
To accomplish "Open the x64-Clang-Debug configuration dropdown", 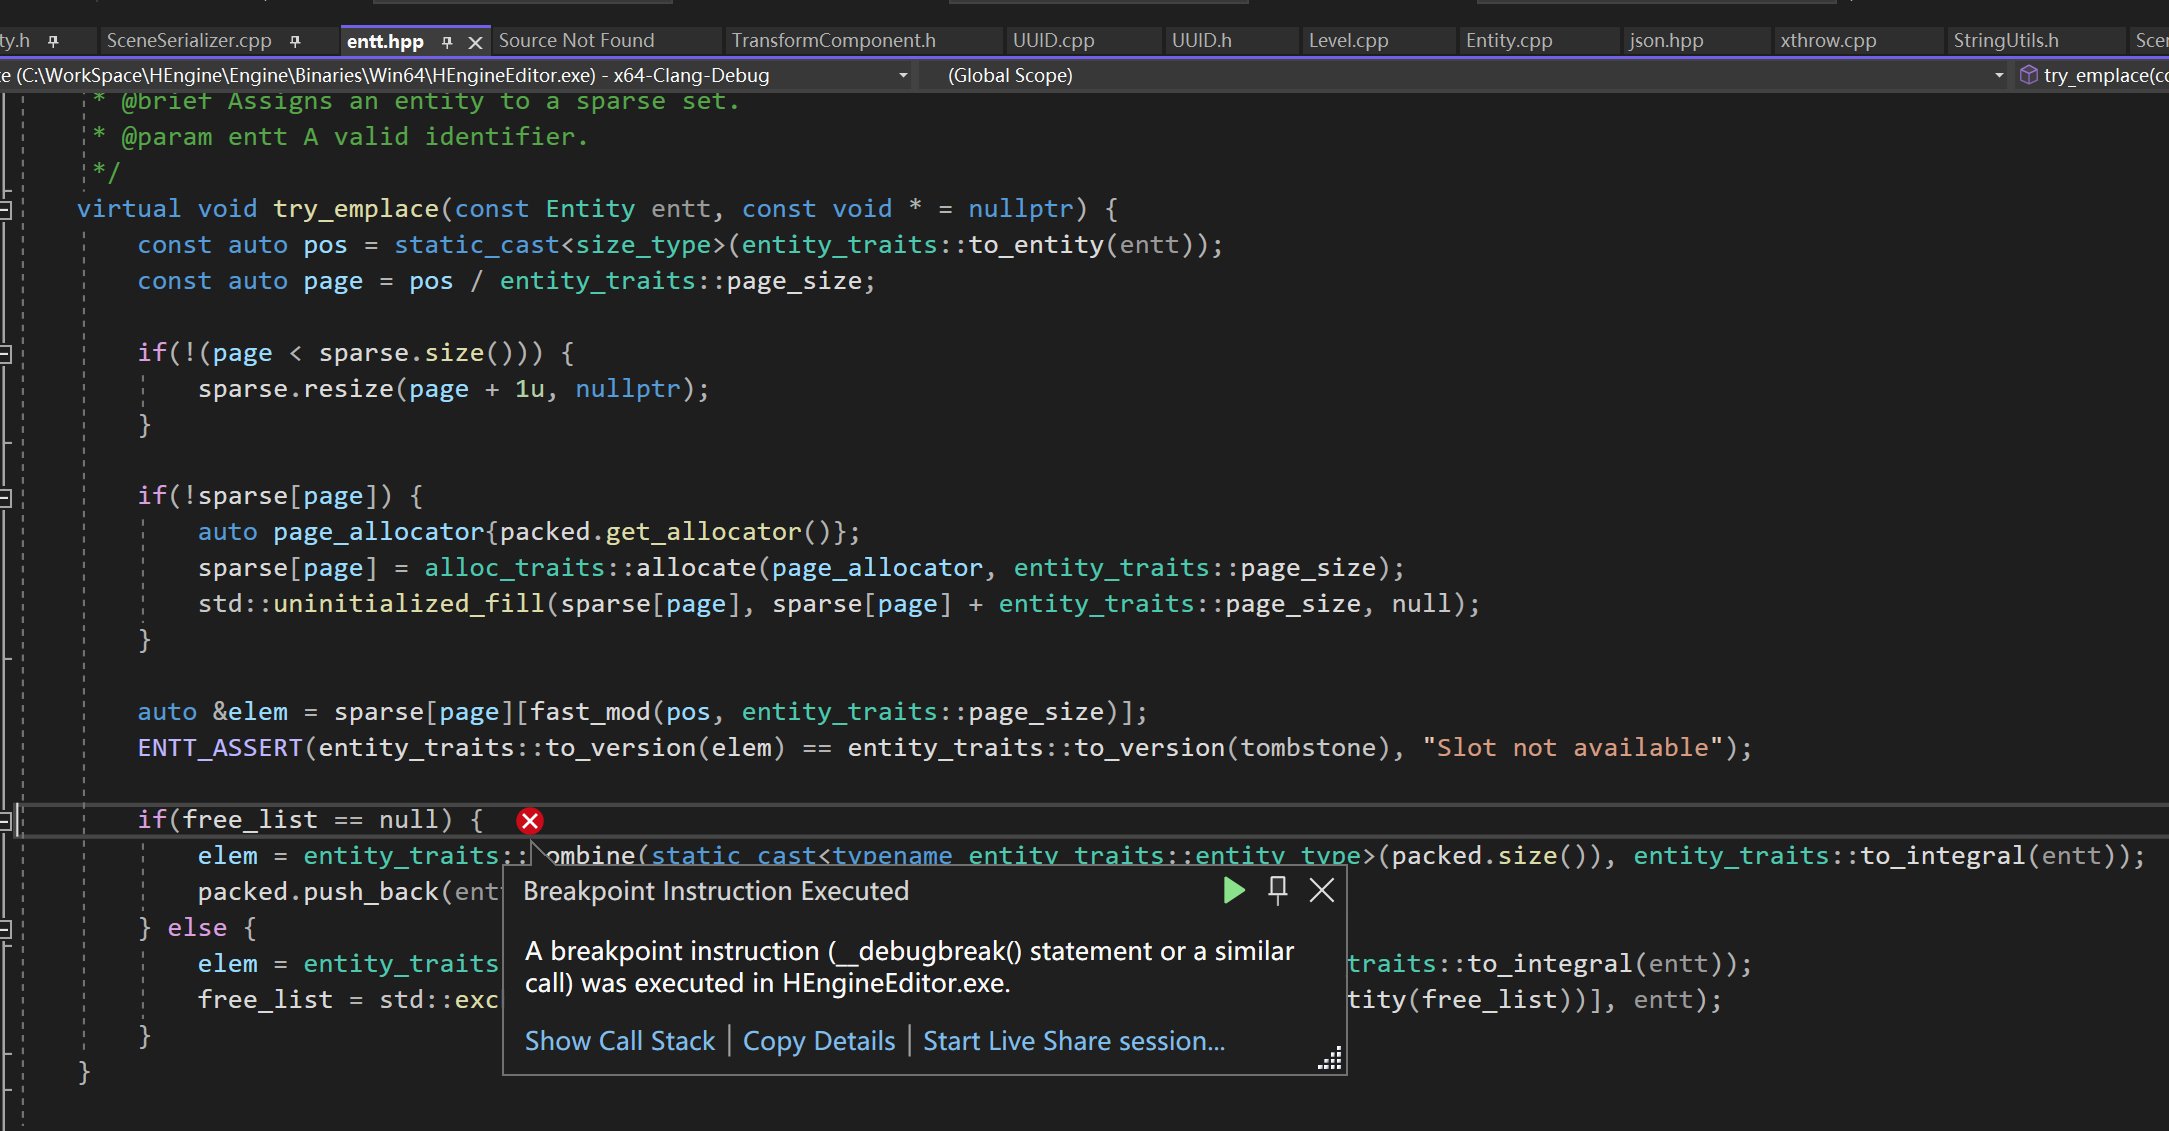I will tap(903, 75).
